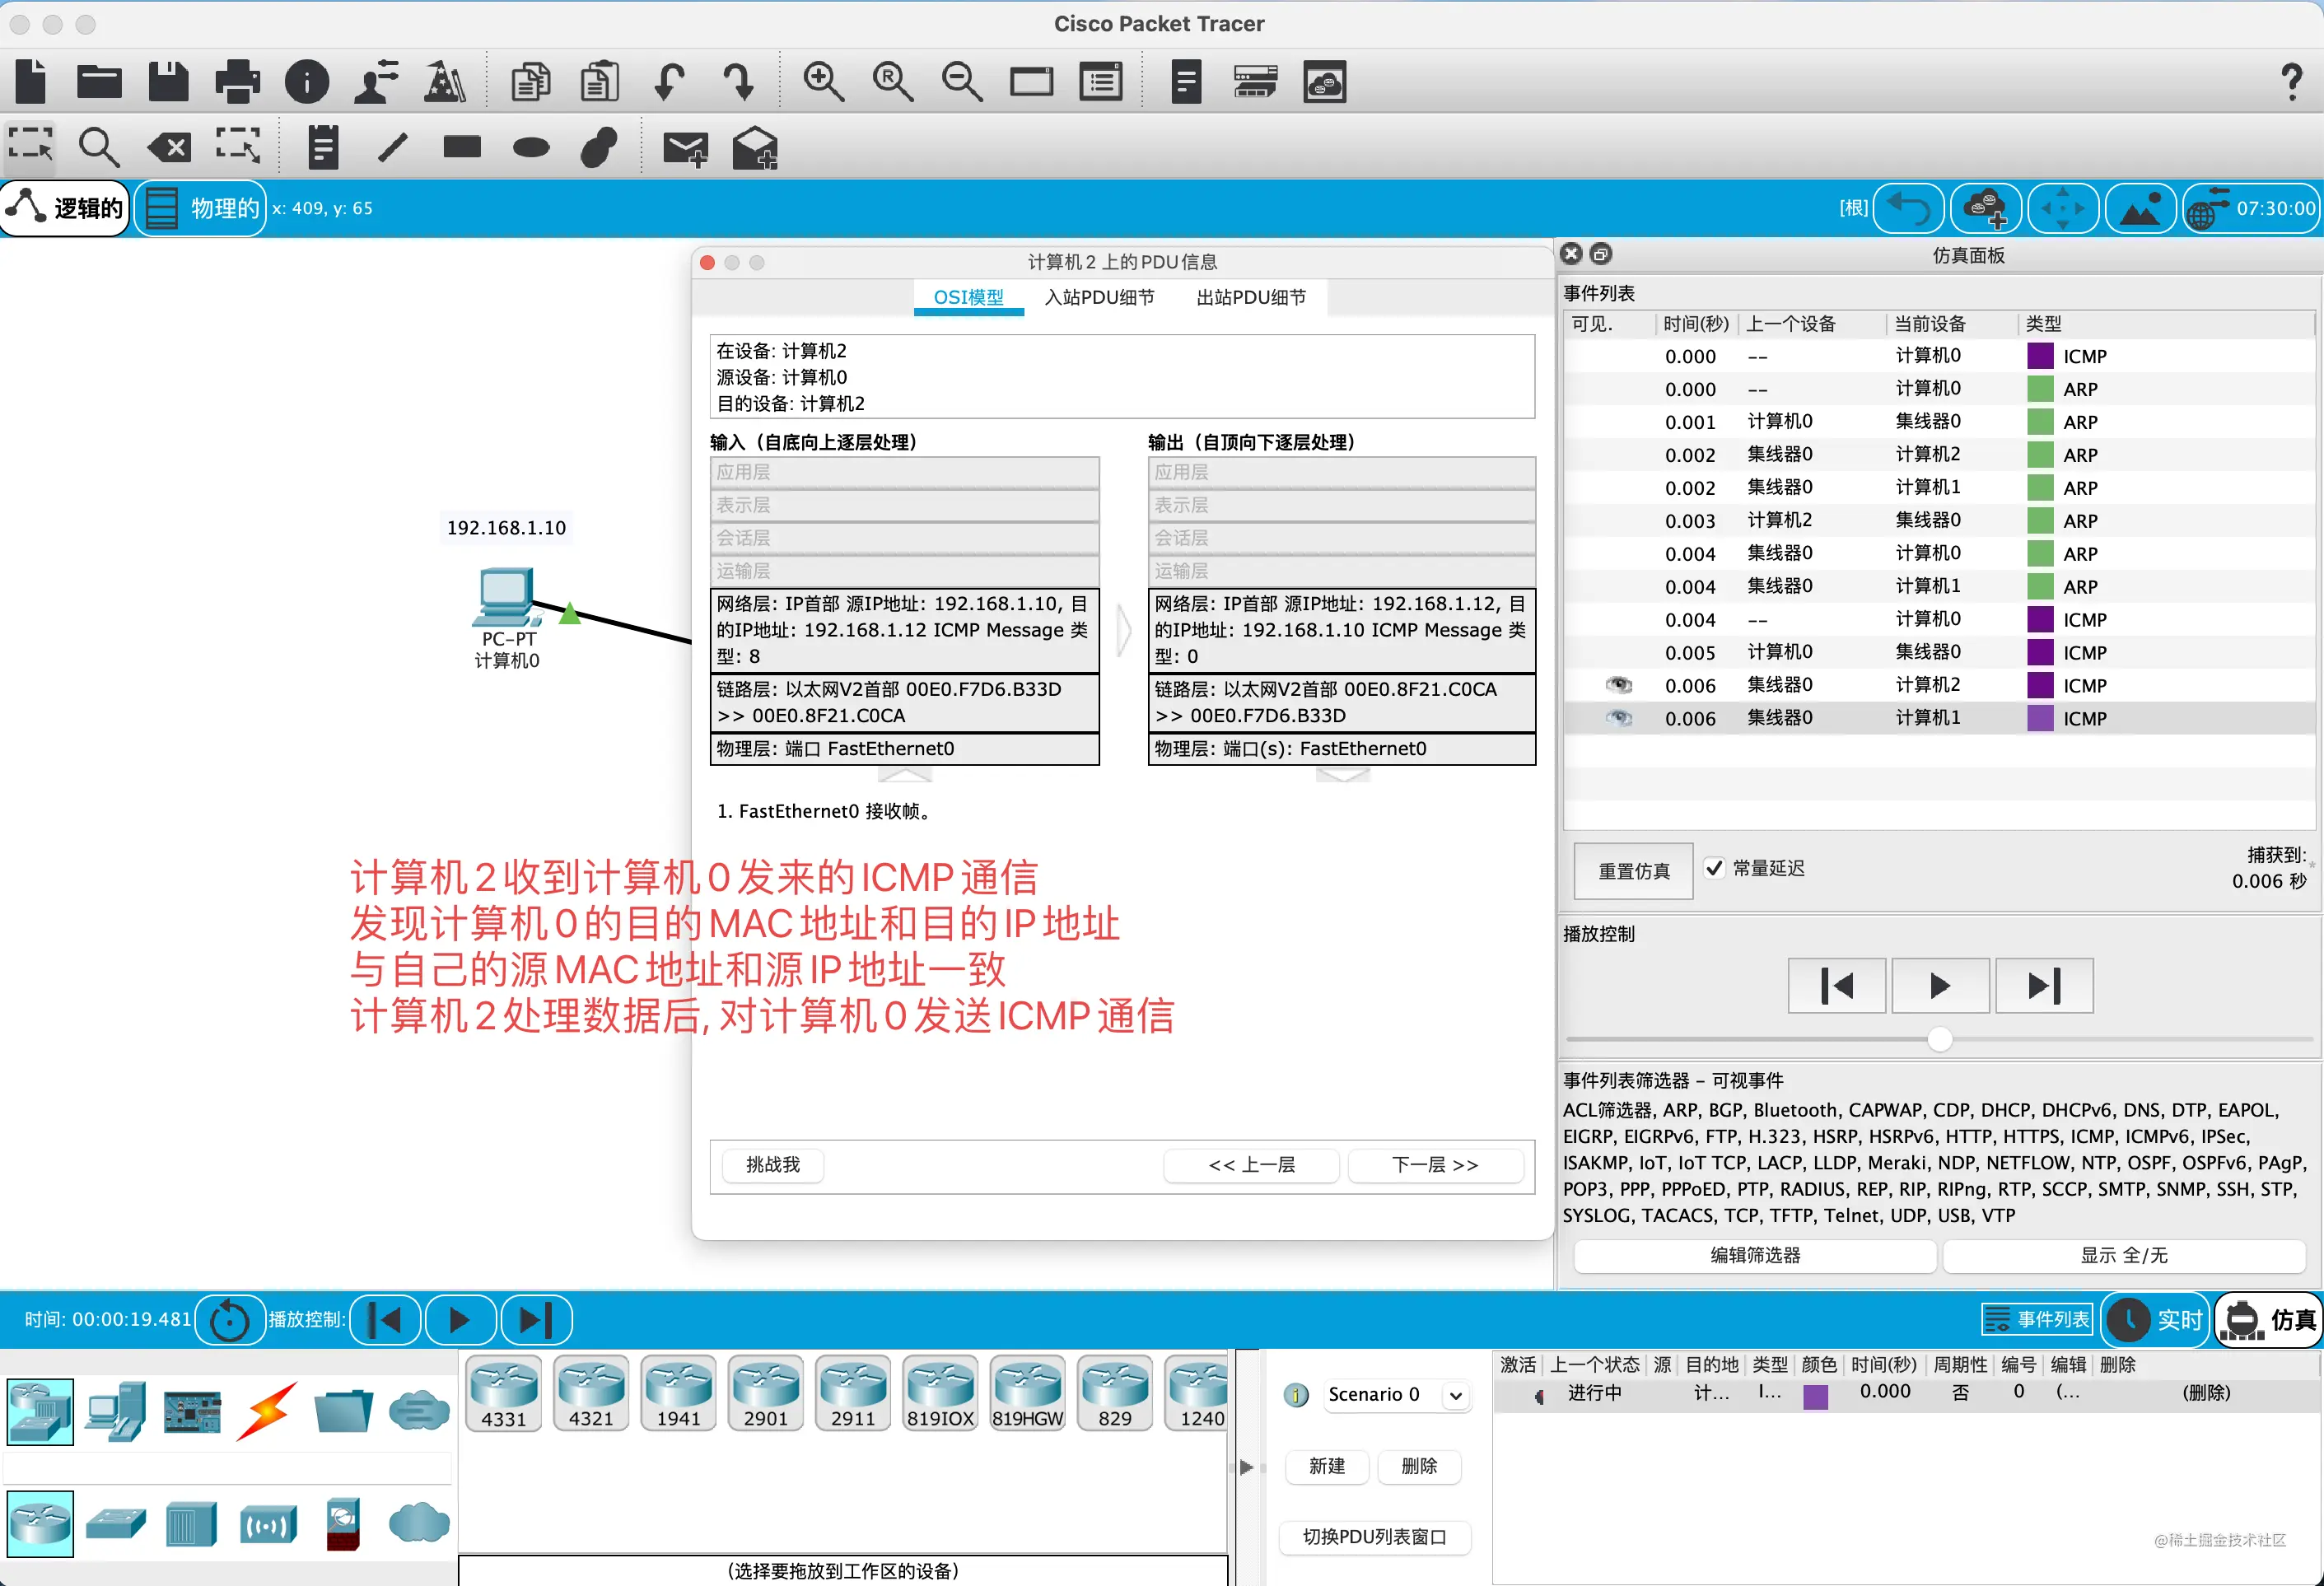Switch to the 物理的 workspace tab
2324x1586 pixels.
(x=201, y=208)
